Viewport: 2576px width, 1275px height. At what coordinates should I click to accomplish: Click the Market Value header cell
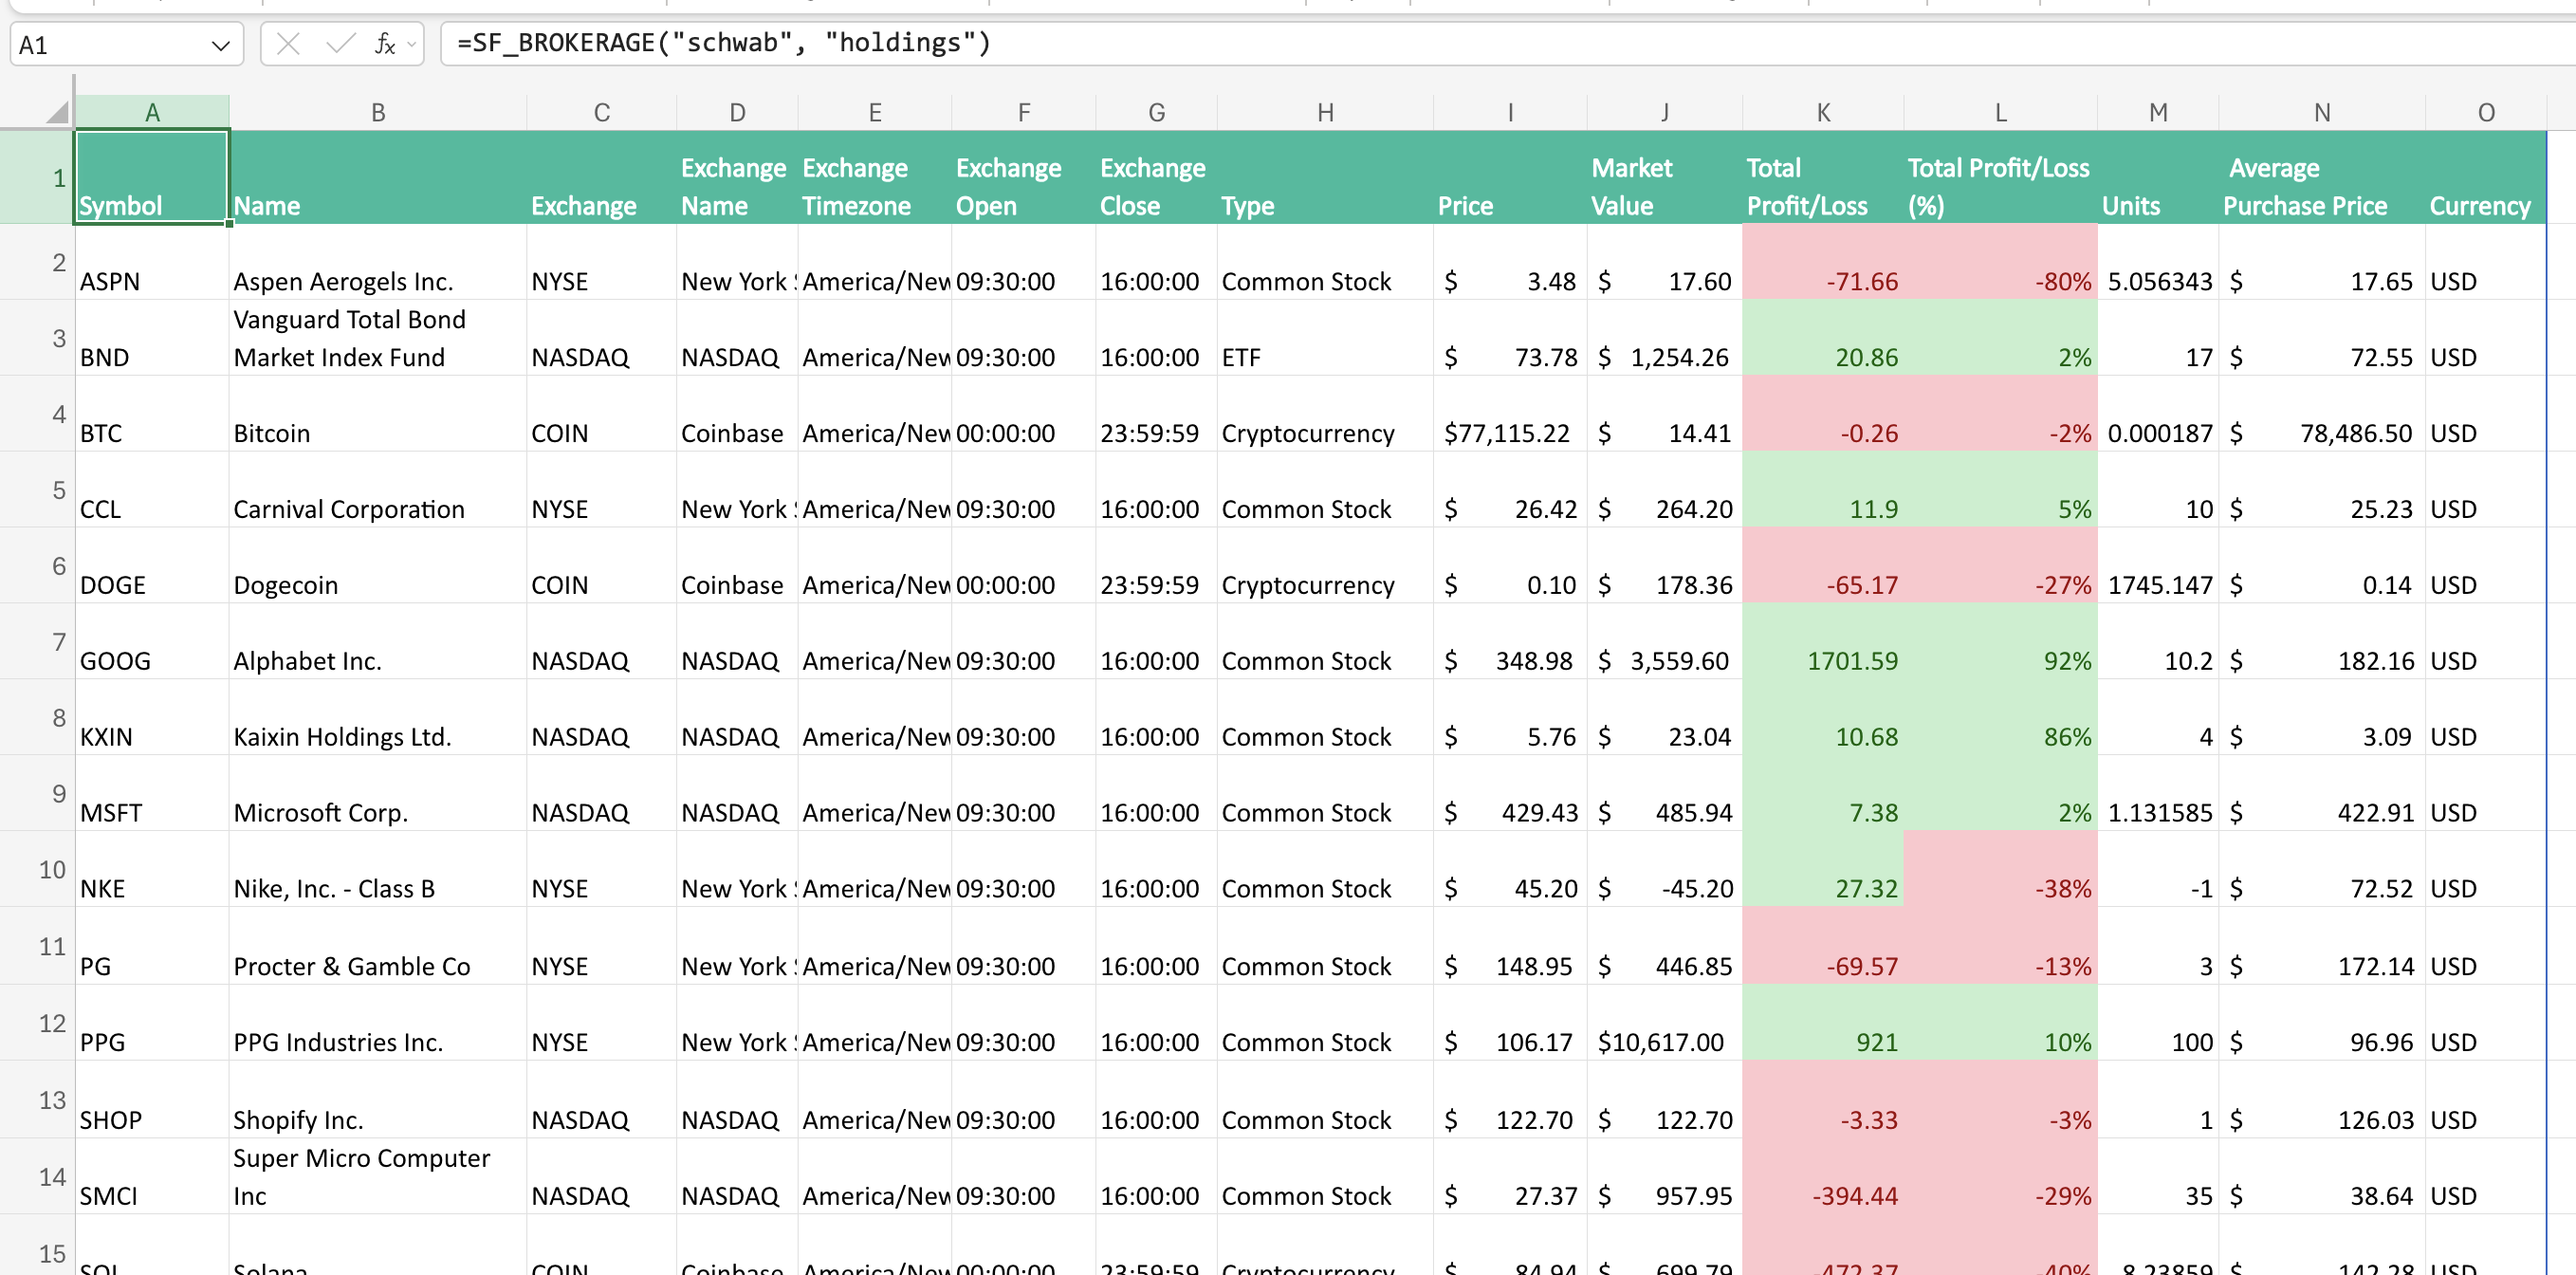(x=1664, y=178)
